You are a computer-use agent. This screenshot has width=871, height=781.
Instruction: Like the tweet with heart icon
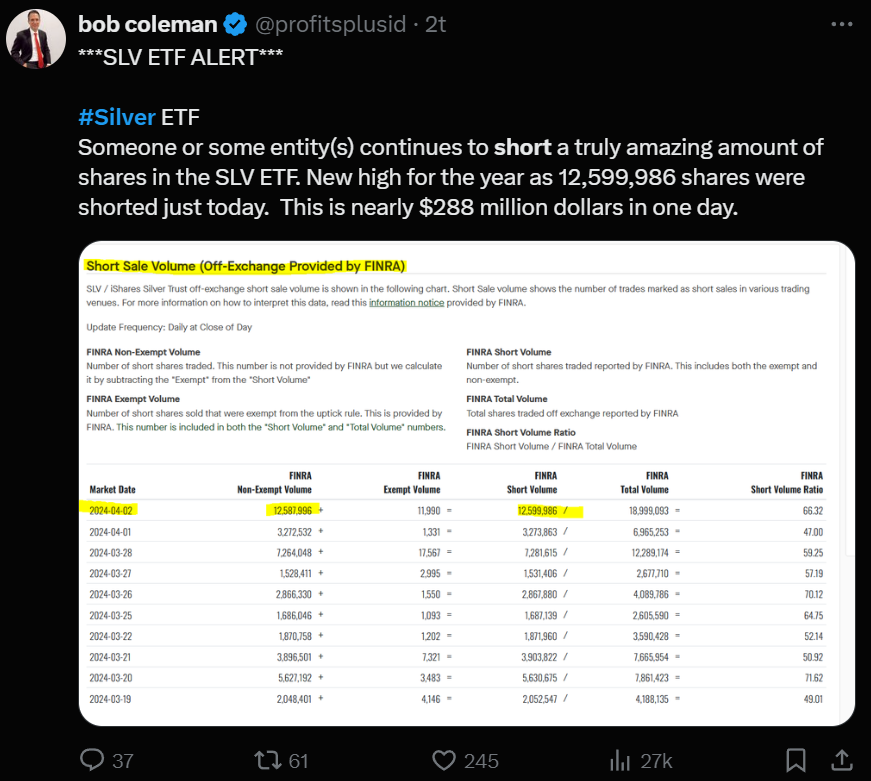click(x=444, y=760)
